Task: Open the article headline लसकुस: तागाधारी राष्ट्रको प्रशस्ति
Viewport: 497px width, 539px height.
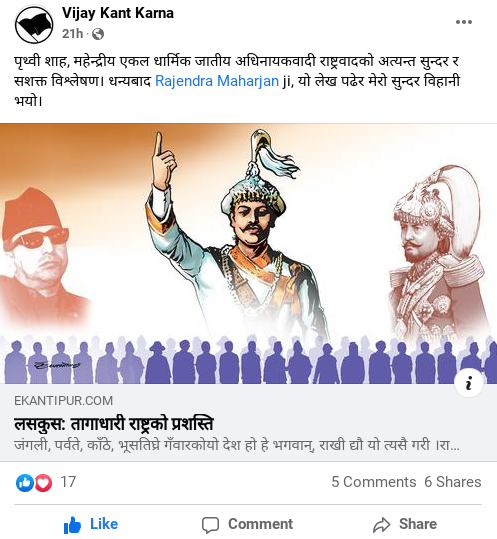Action: 114,424
